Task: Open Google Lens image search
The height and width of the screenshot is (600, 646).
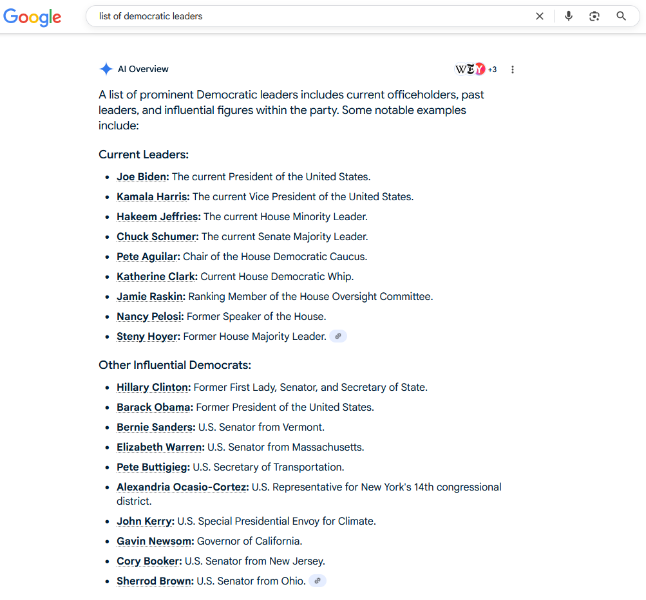Action: pos(594,16)
